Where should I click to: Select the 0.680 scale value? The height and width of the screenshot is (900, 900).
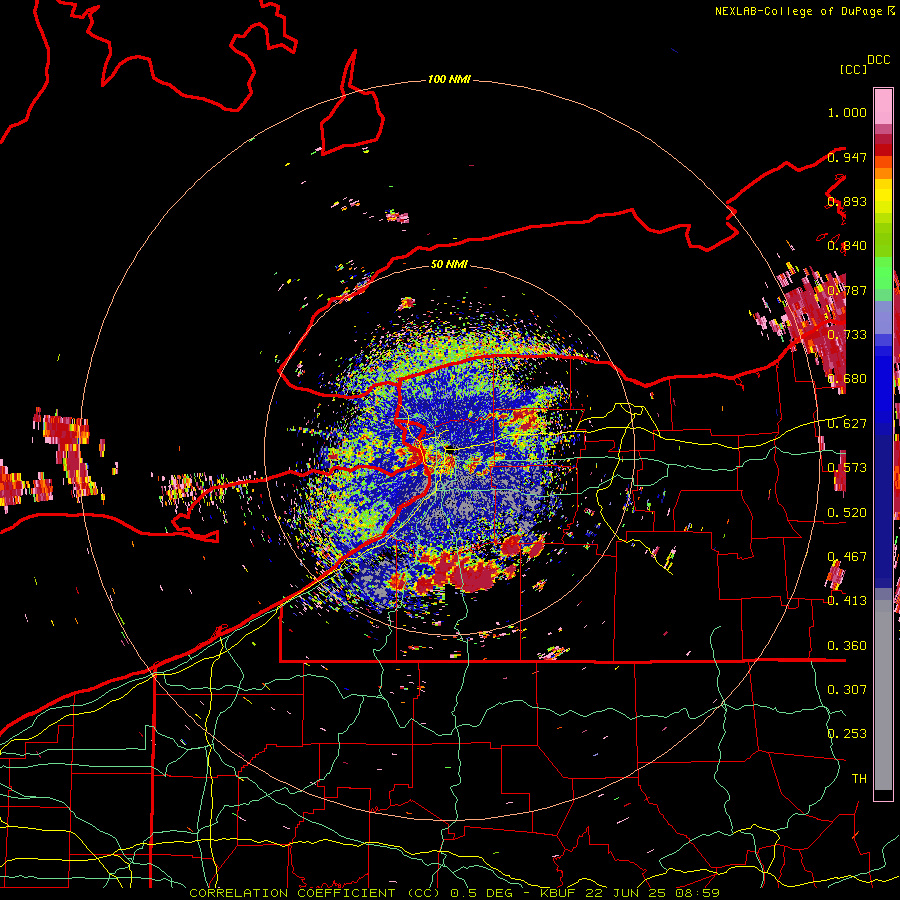pyautogui.click(x=847, y=379)
